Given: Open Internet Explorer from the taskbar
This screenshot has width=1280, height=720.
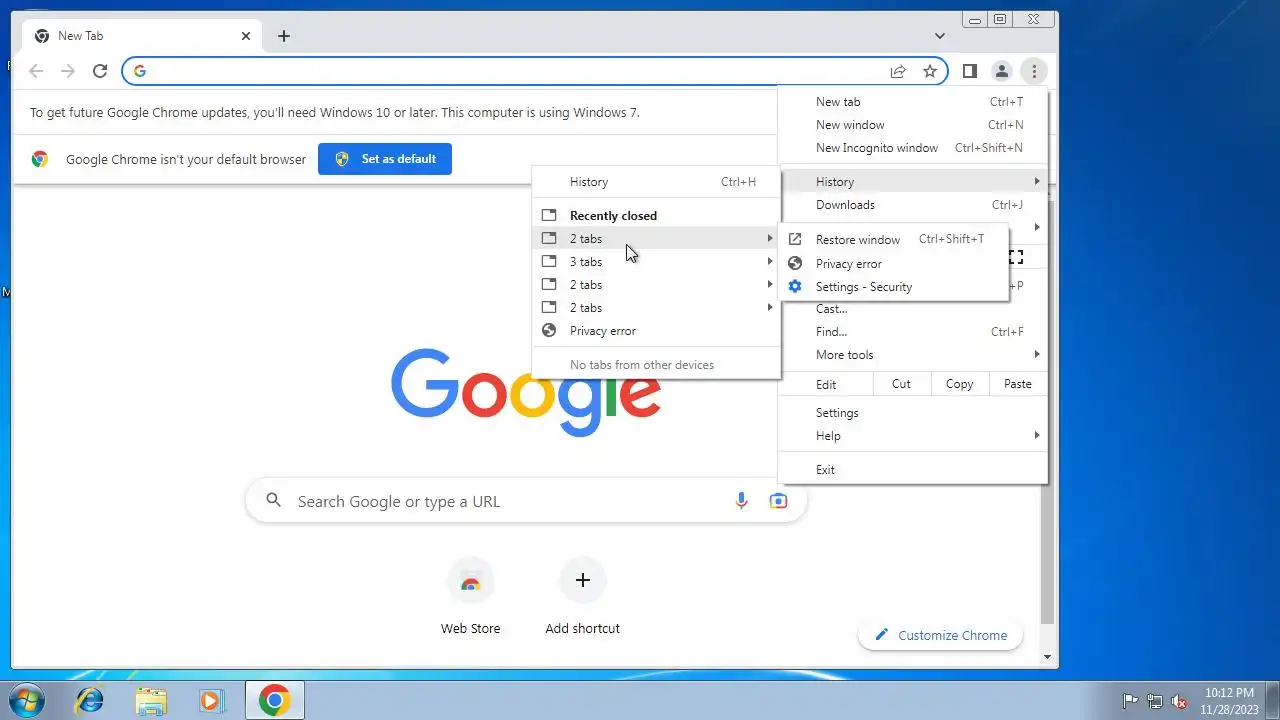Looking at the screenshot, I should [90, 700].
